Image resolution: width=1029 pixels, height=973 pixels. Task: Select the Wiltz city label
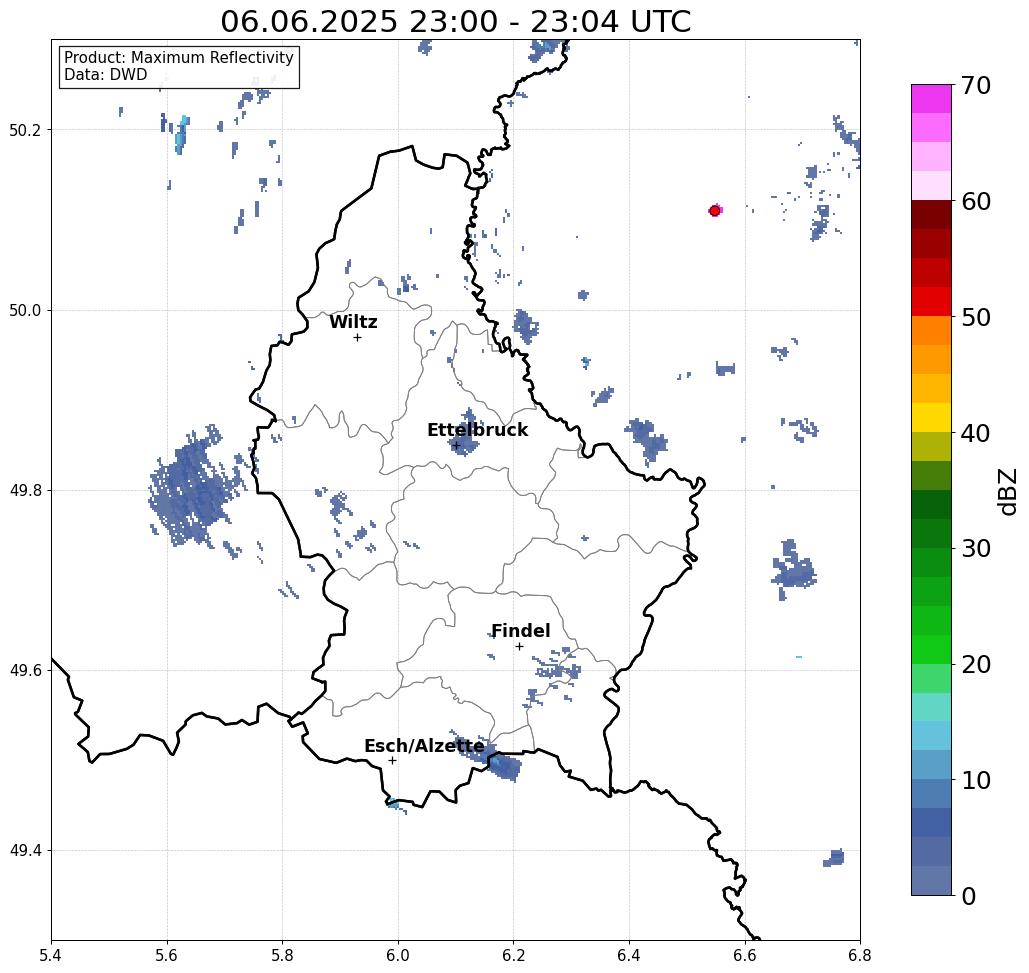click(x=353, y=322)
